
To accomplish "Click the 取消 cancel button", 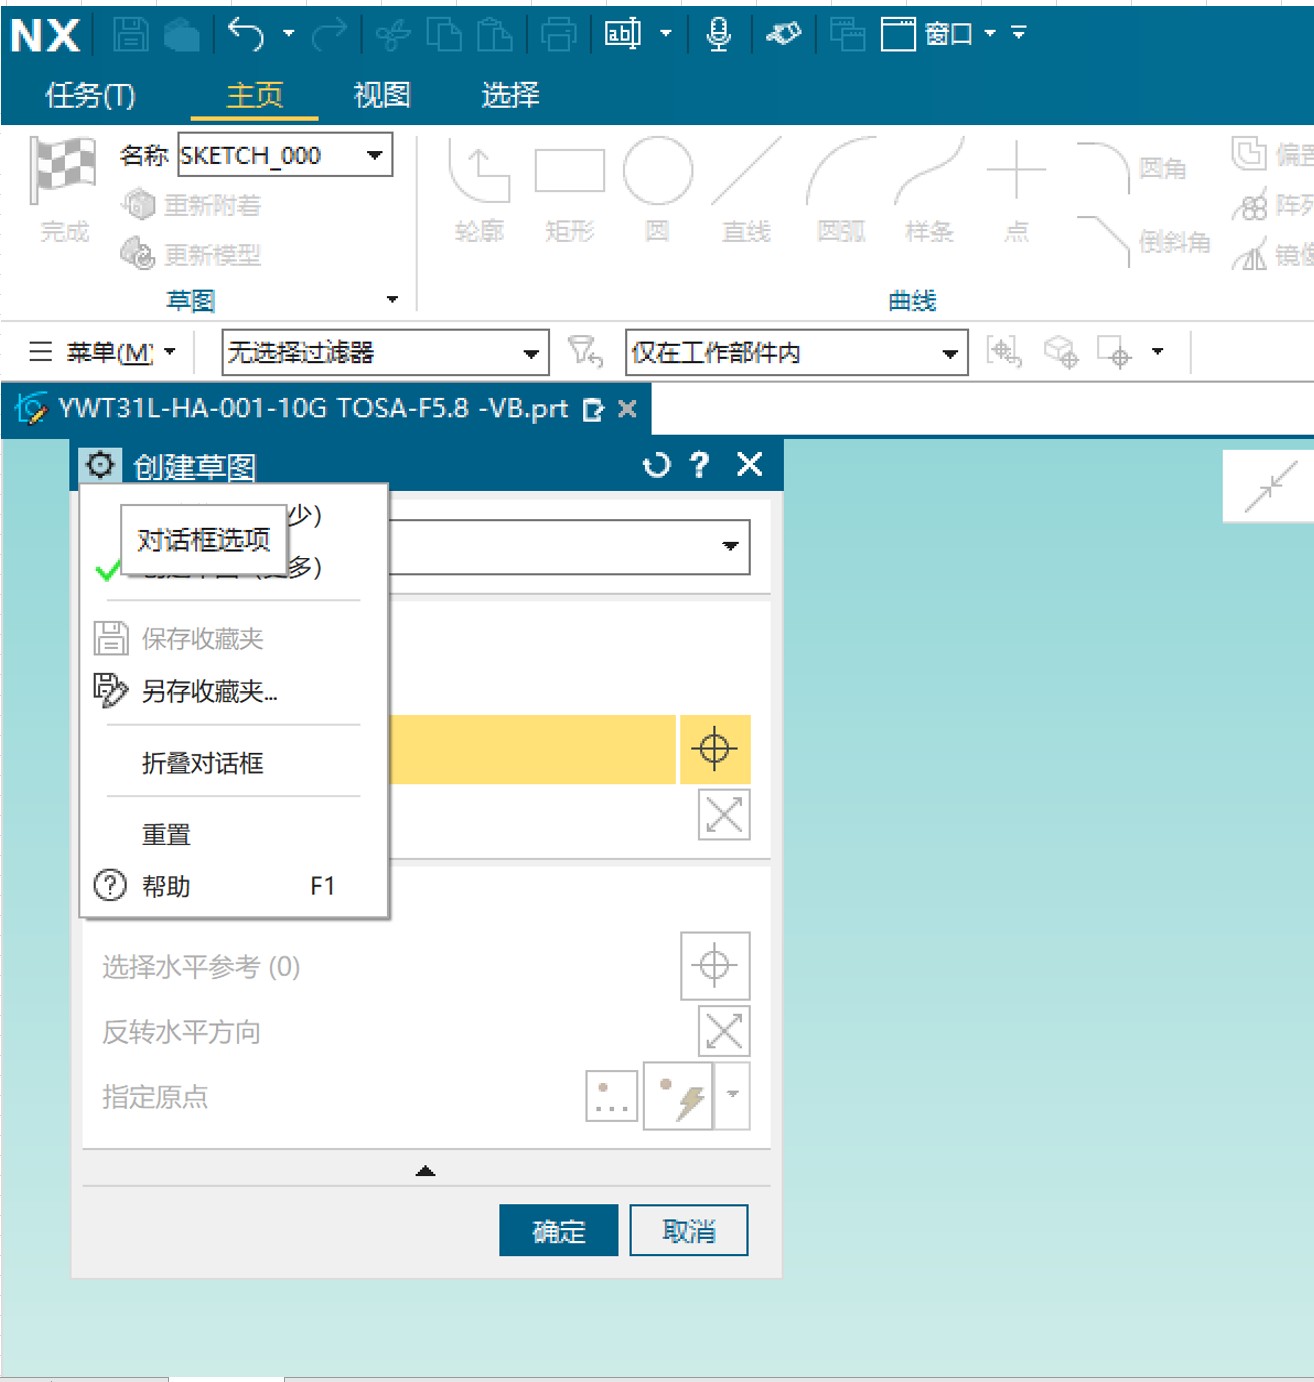I will click(689, 1230).
